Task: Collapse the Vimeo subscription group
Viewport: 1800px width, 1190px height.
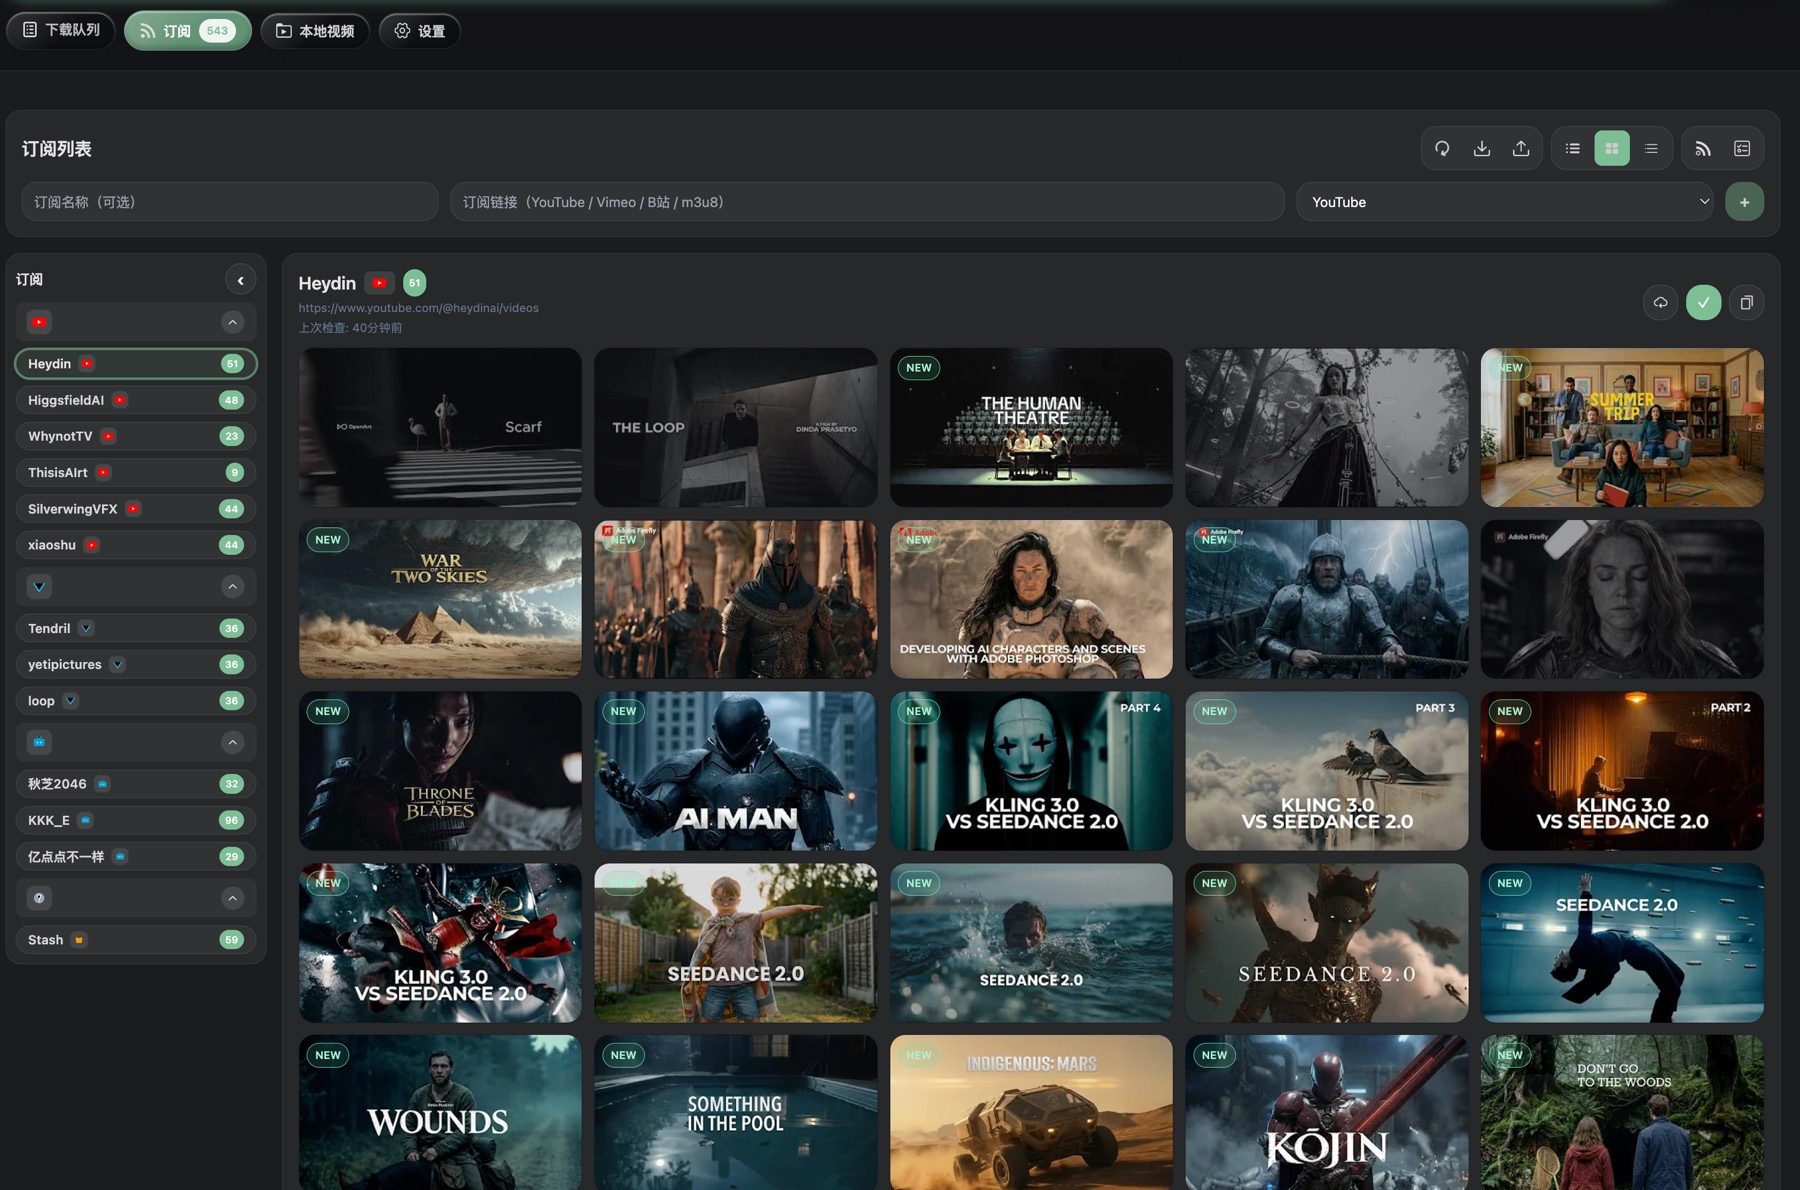Action: 232,587
